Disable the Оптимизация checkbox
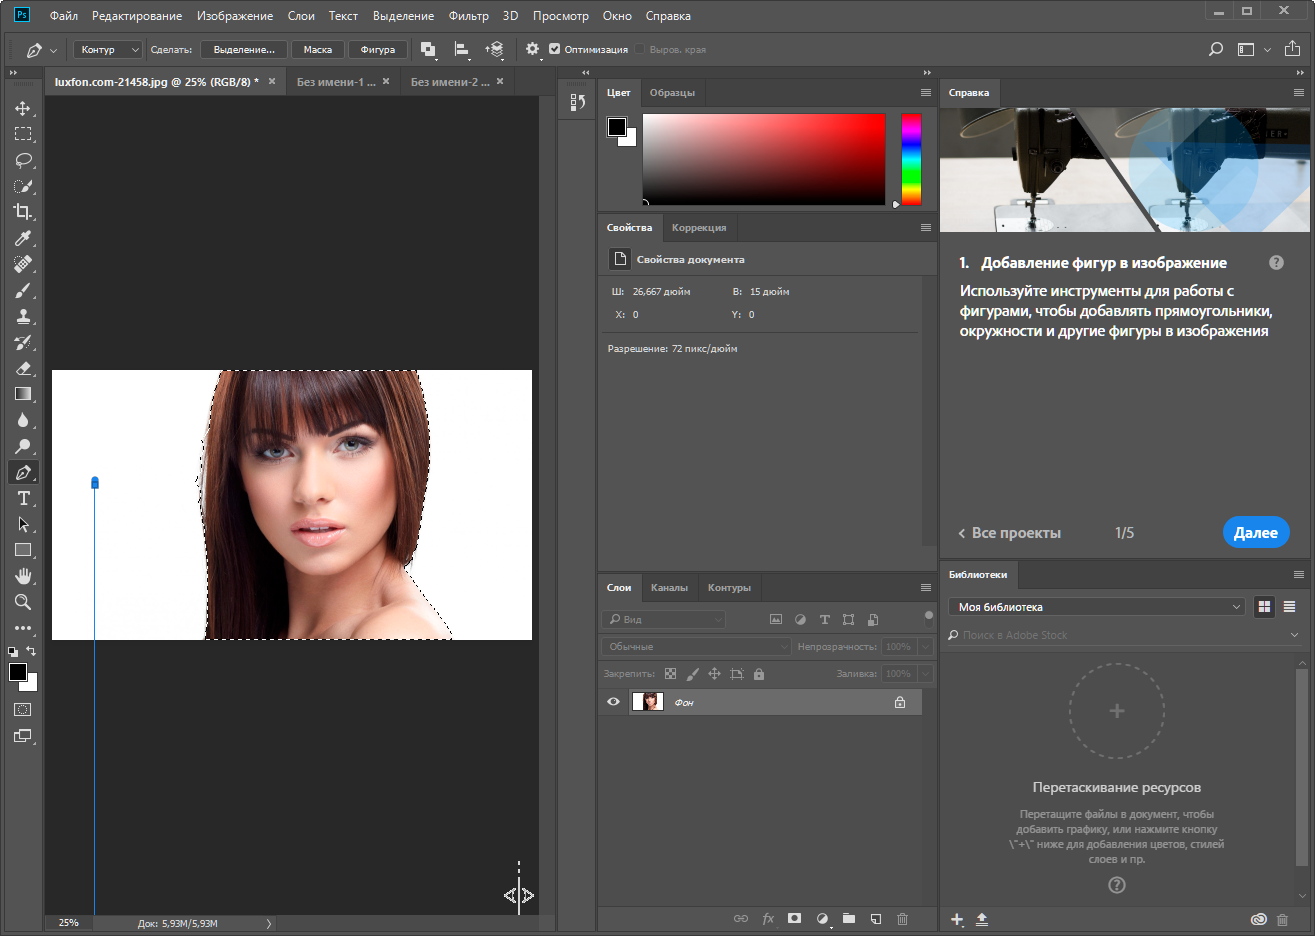This screenshot has width=1315, height=936. [554, 49]
